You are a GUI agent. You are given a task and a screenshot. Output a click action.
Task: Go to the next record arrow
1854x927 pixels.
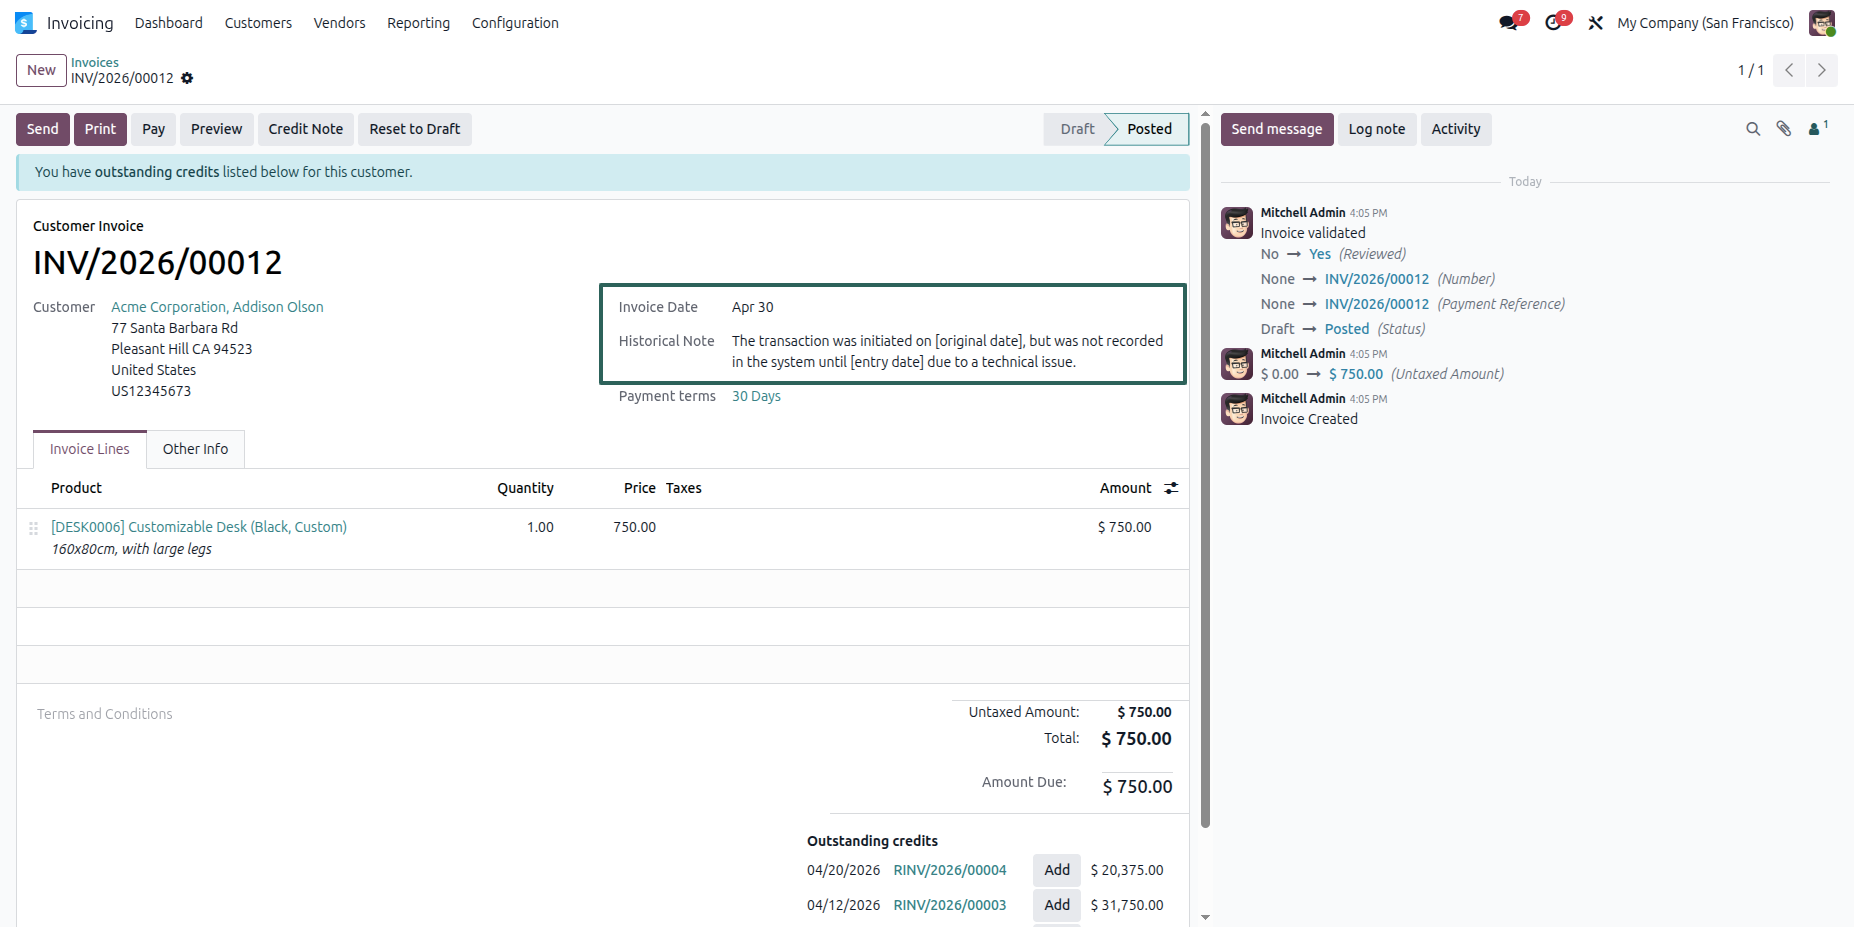coord(1821,70)
